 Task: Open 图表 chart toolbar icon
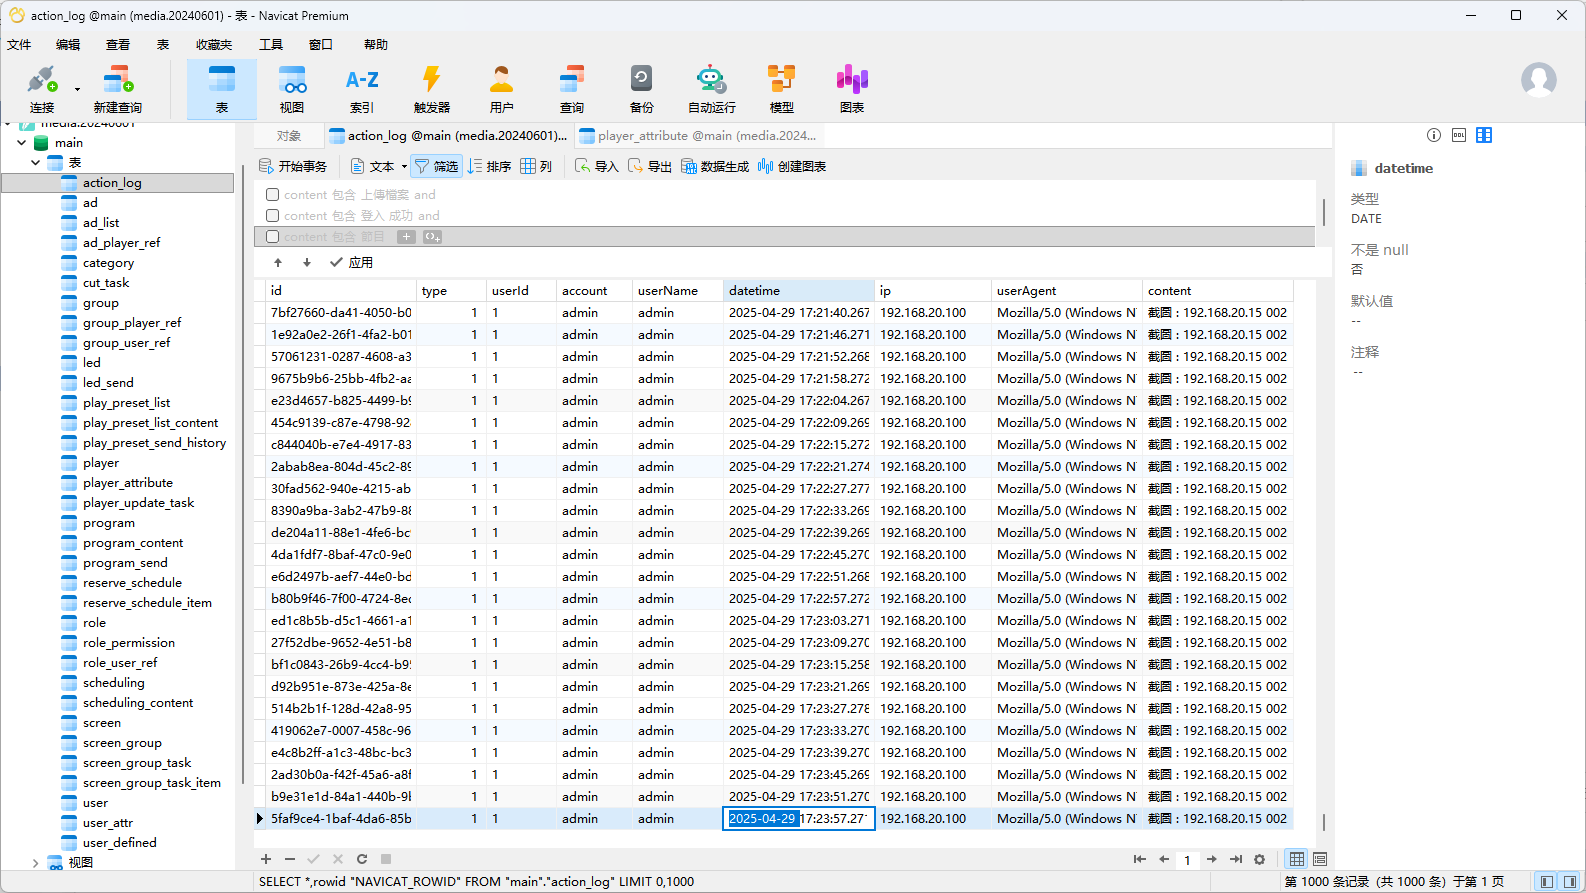[x=852, y=88]
